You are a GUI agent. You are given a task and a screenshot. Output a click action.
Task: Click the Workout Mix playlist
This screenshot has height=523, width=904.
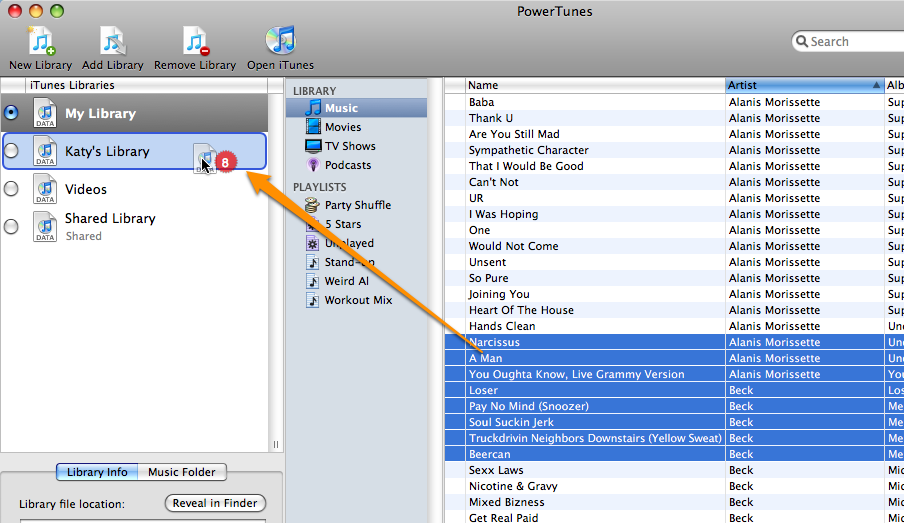[357, 300]
